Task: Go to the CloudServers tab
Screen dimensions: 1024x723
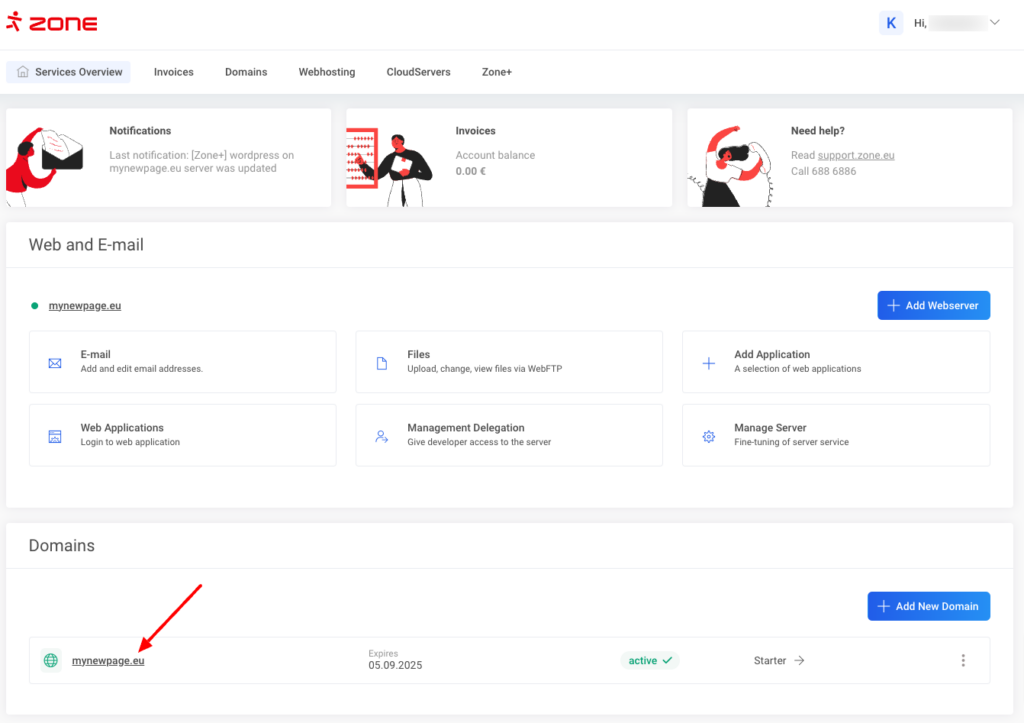Action: click(418, 72)
